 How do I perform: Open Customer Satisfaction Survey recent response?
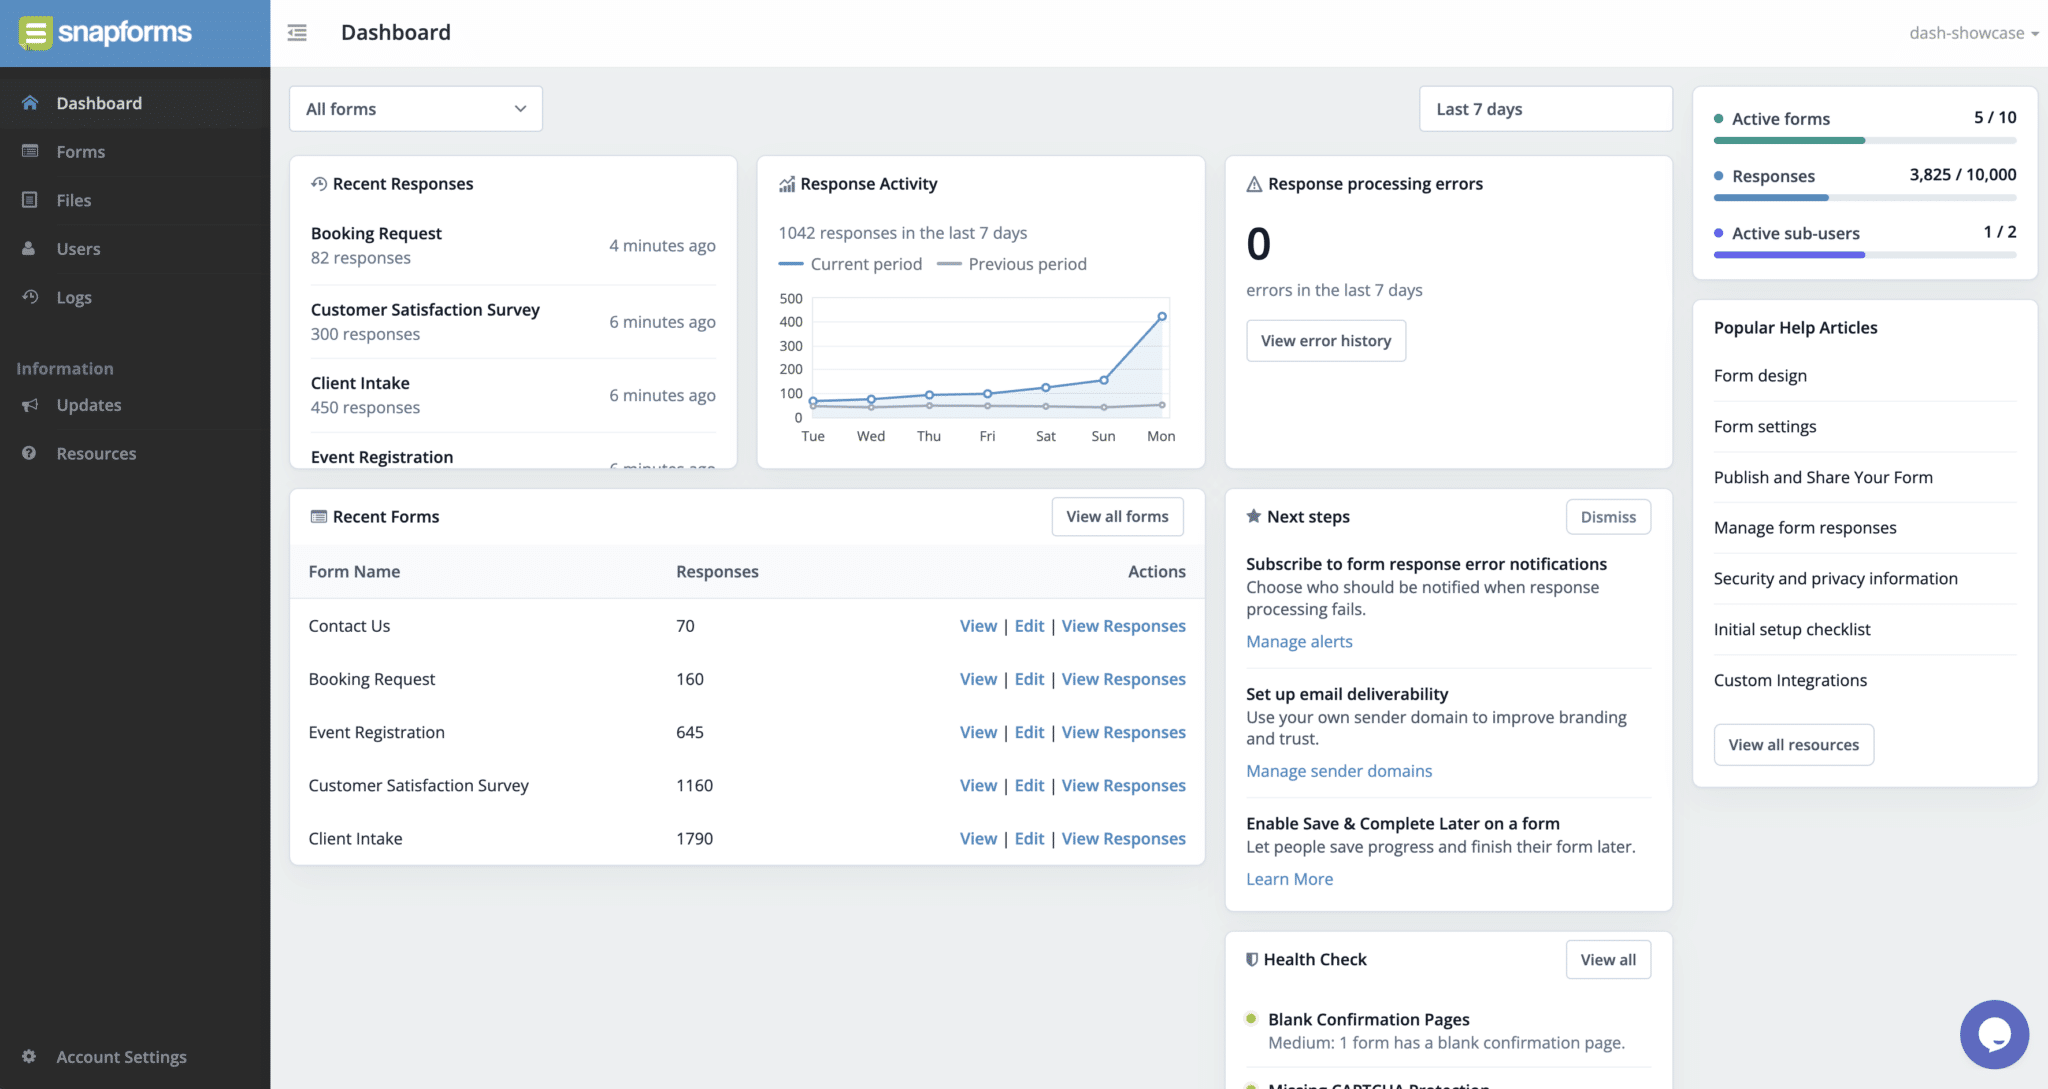click(x=513, y=322)
